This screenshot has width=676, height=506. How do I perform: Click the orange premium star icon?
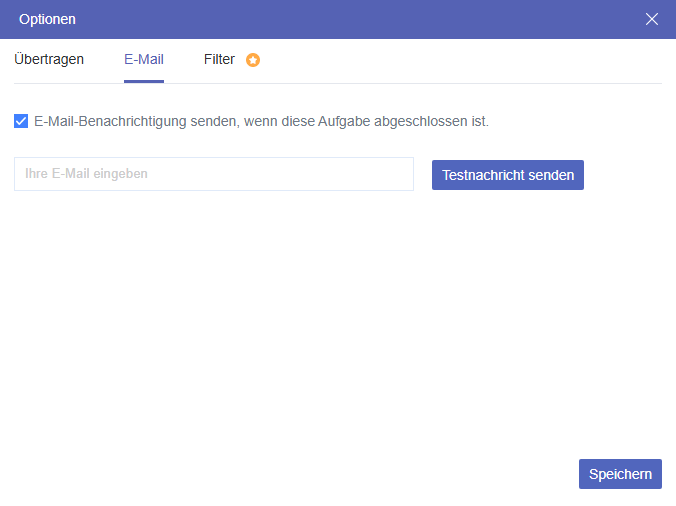pyautogui.click(x=253, y=60)
